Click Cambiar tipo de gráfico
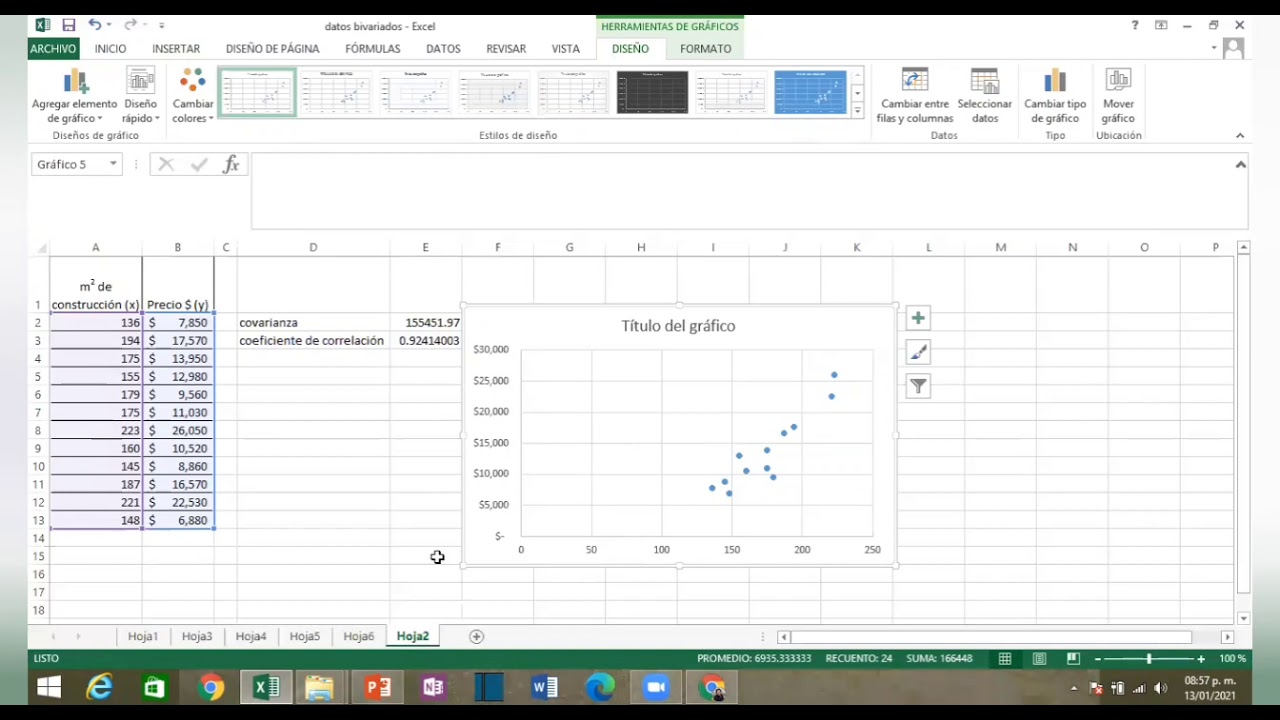The height and width of the screenshot is (720, 1280). (1055, 96)
